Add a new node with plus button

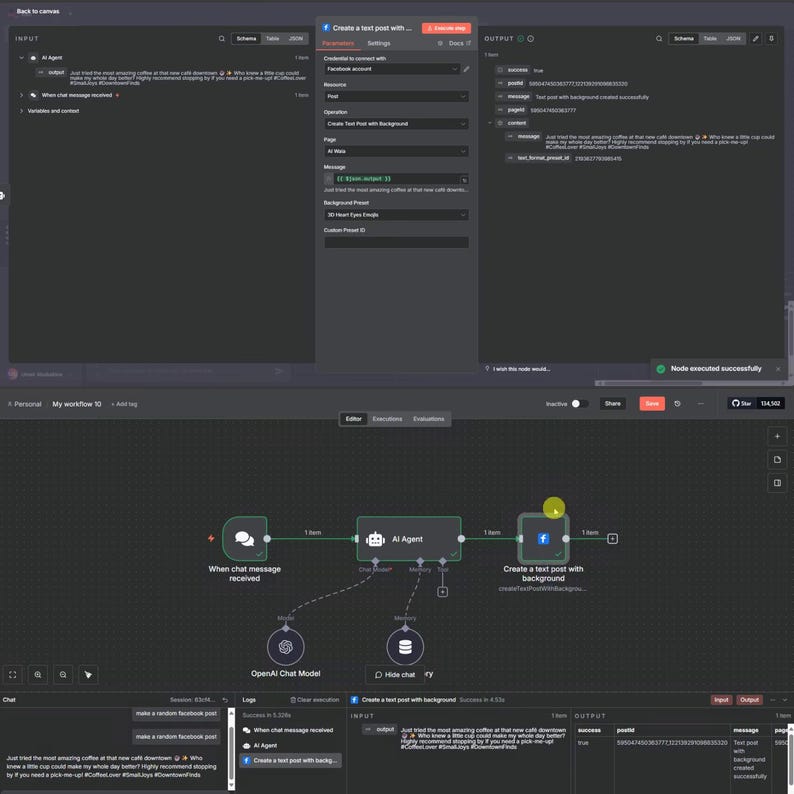777,436
